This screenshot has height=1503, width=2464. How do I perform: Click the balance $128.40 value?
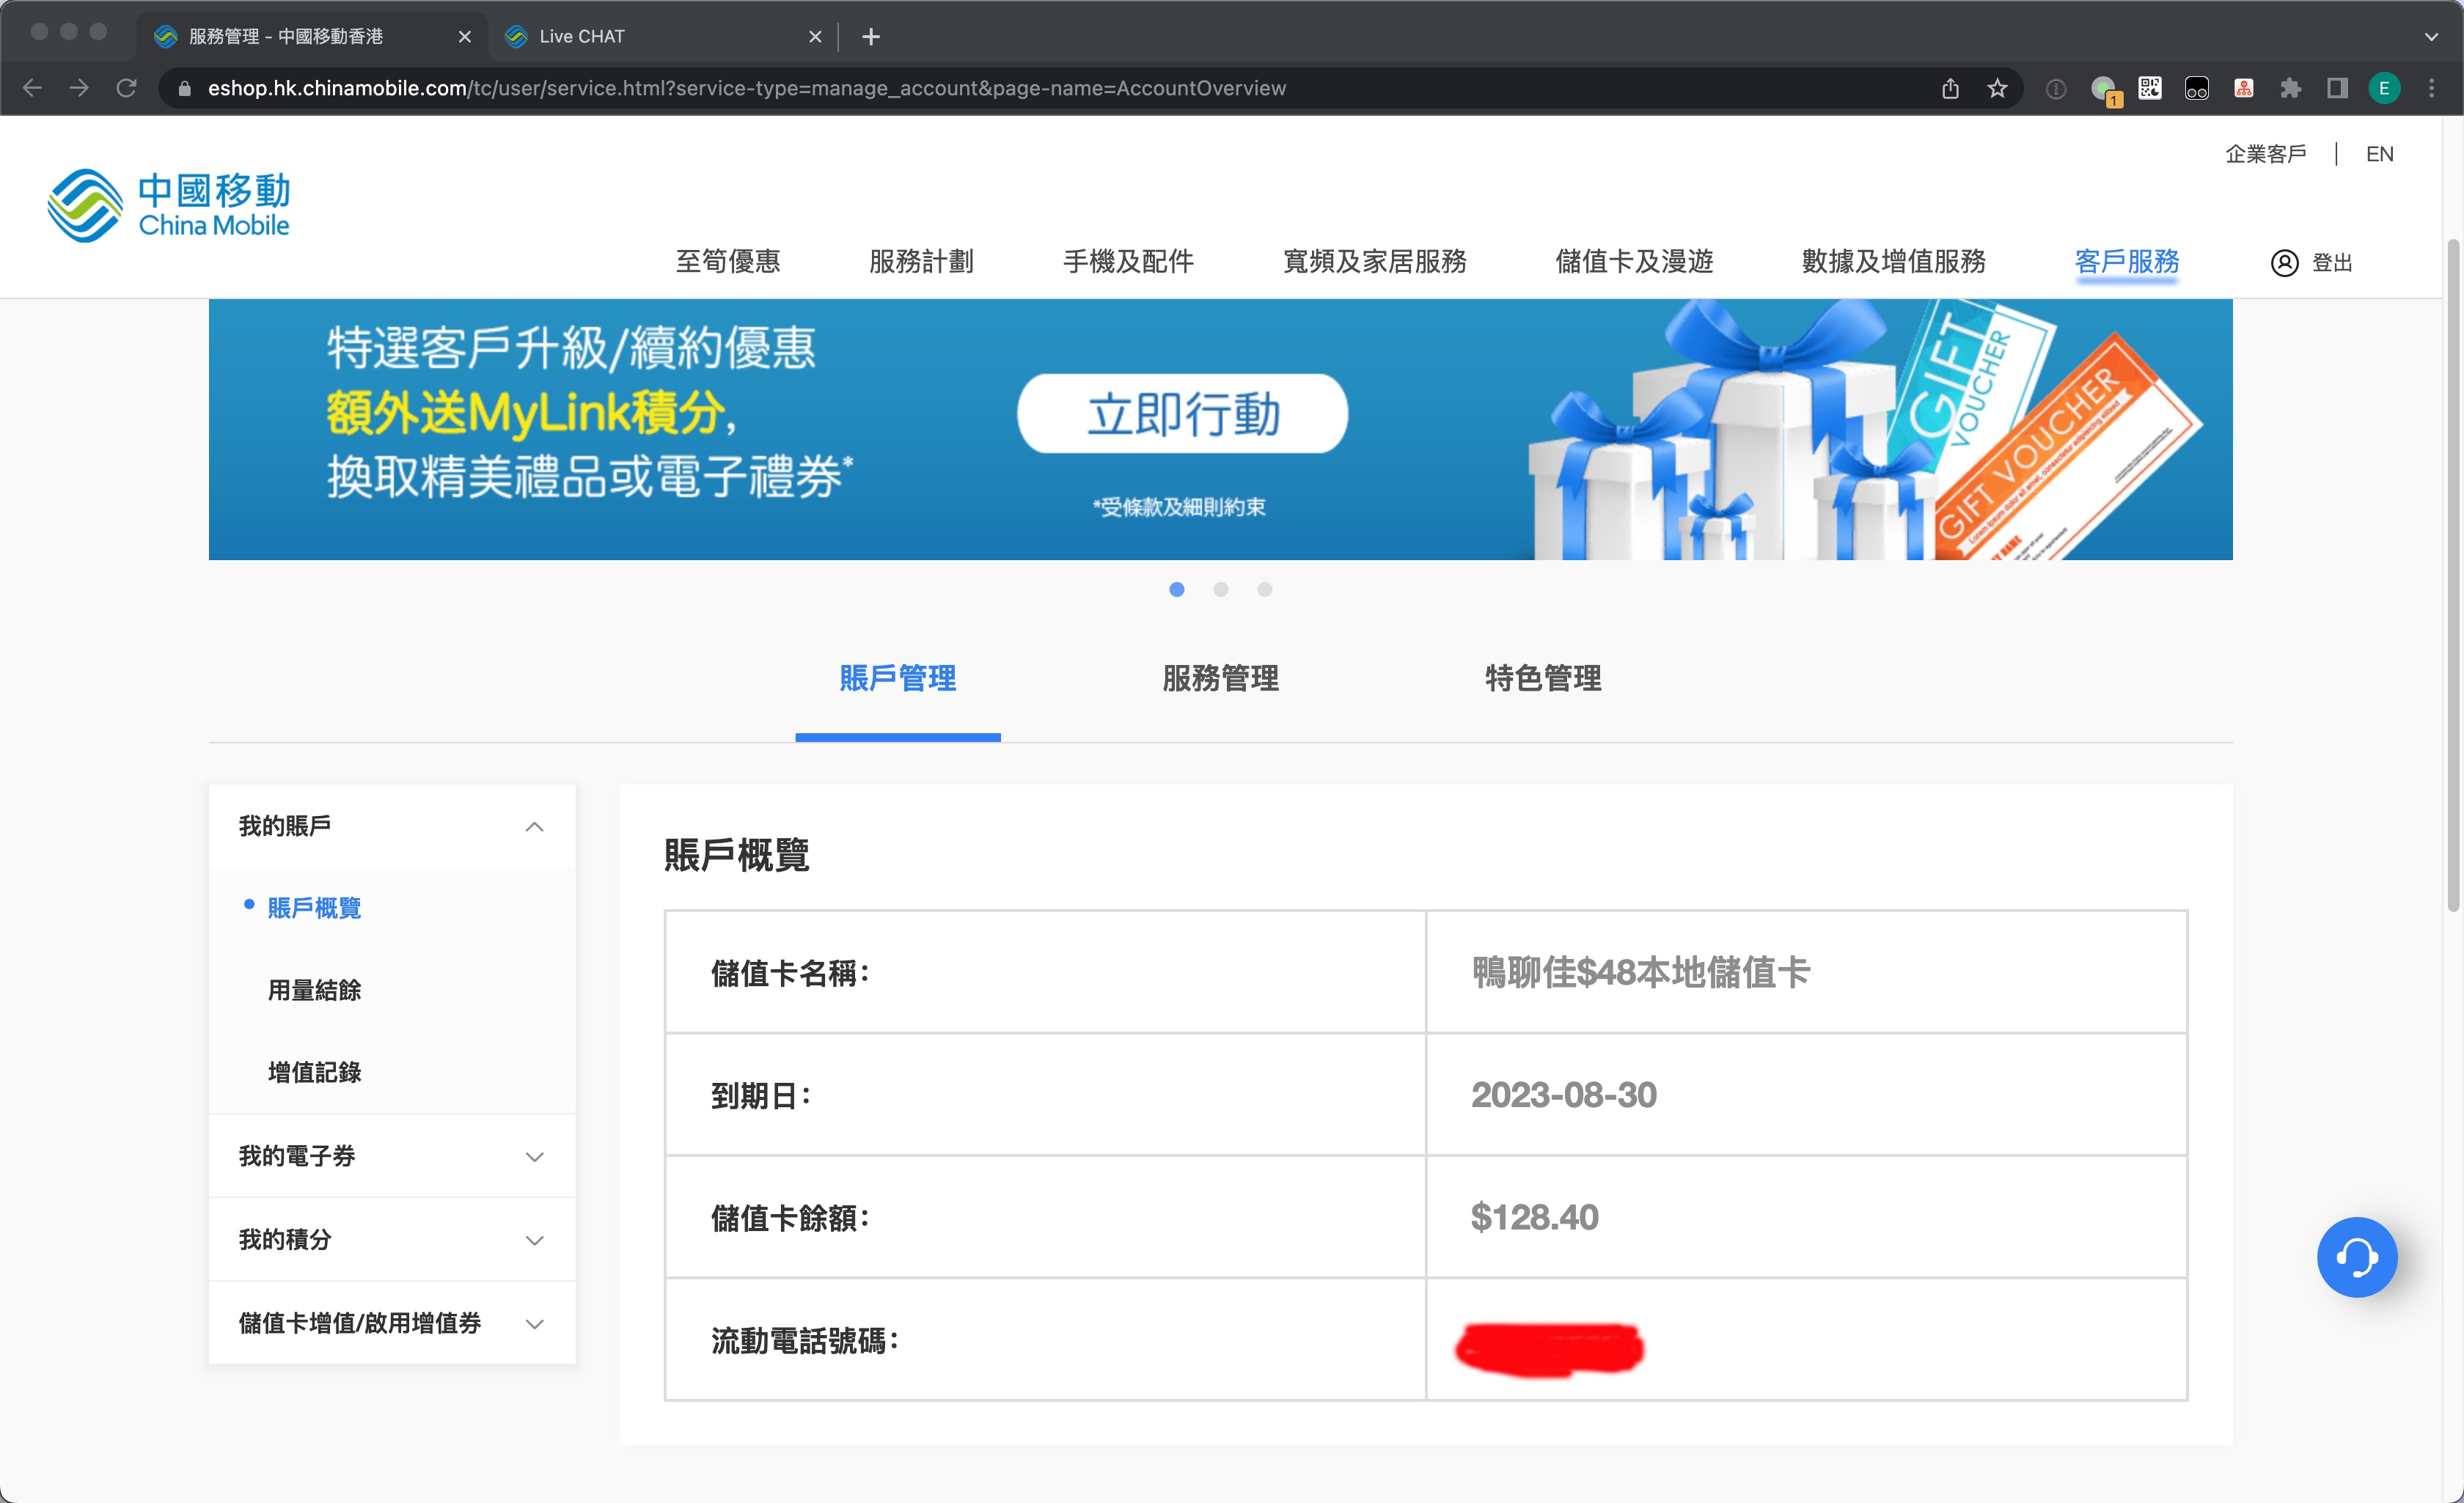coord(1535,1217)
